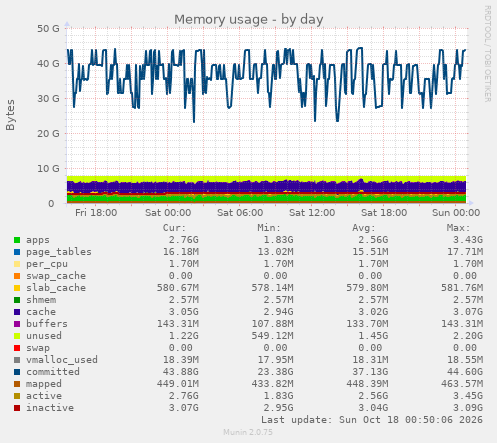Click the 'committed' legend label
497x443 pixels.
tap(53, 372)
